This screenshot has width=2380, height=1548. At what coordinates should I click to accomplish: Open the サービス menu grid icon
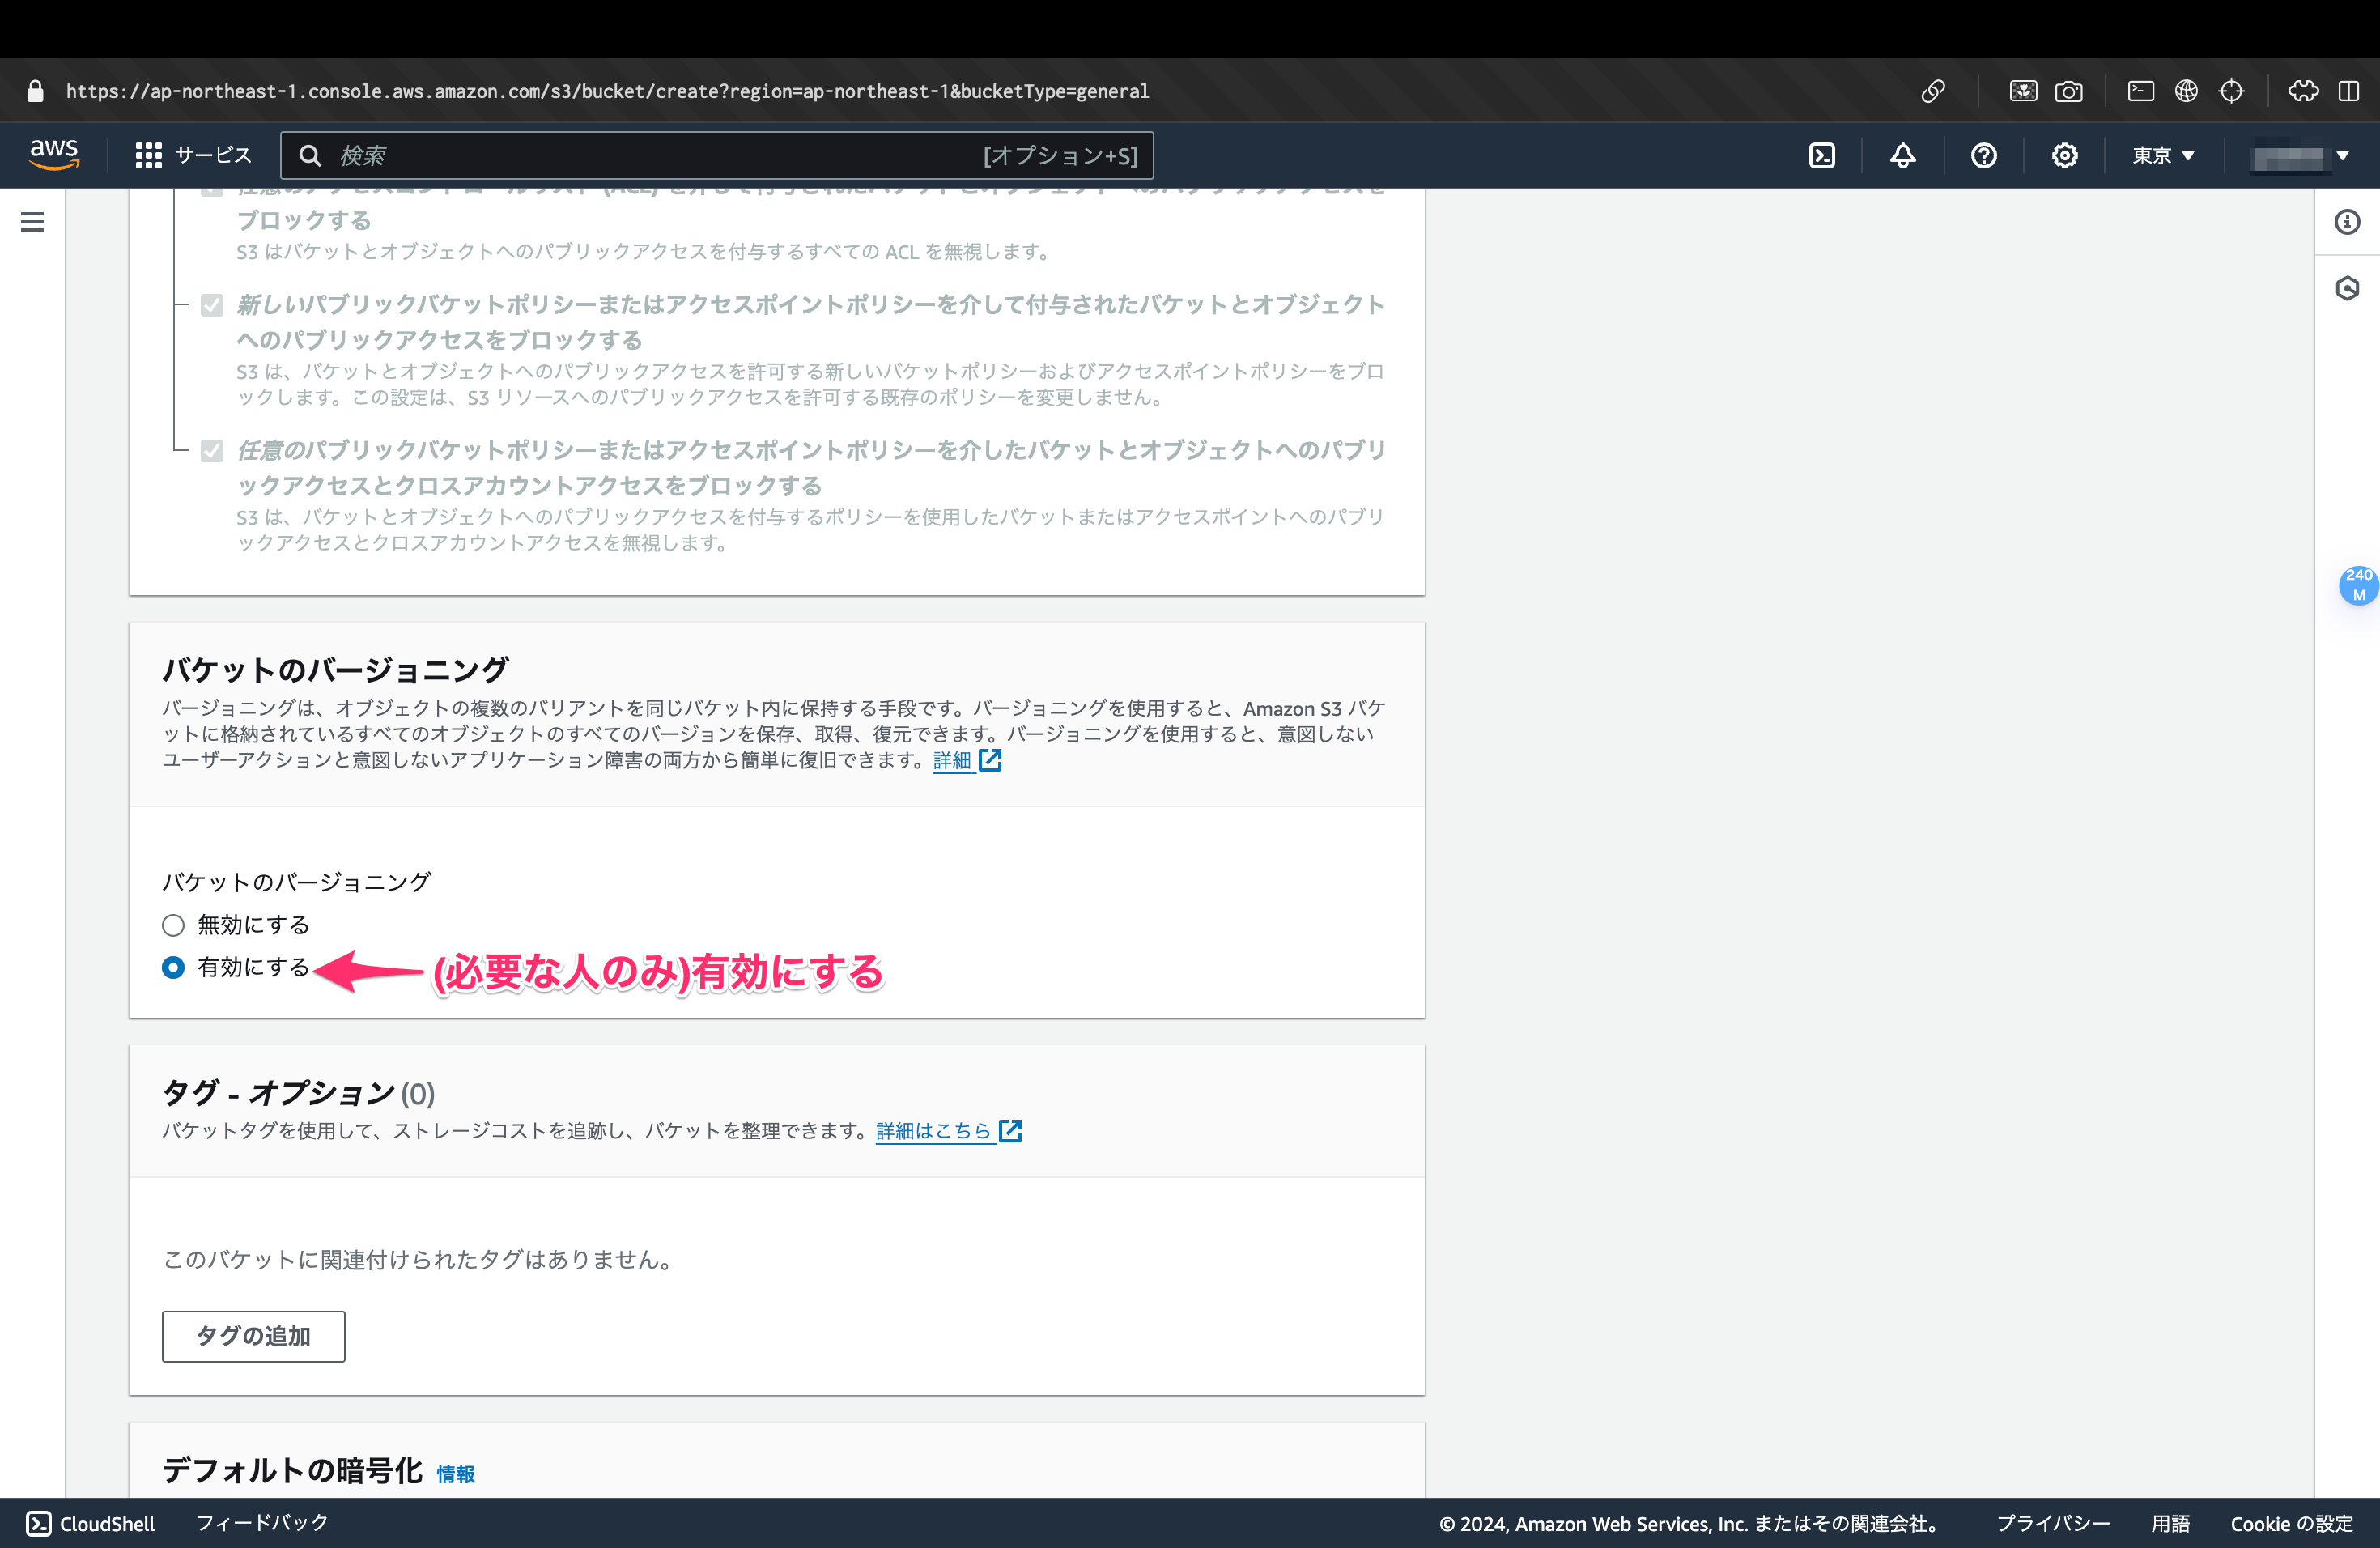(x=147, y=155)
